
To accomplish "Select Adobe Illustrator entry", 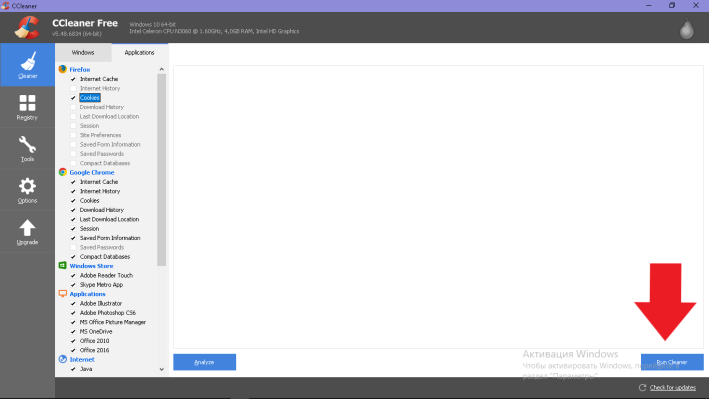I will (x=101, y=303).
